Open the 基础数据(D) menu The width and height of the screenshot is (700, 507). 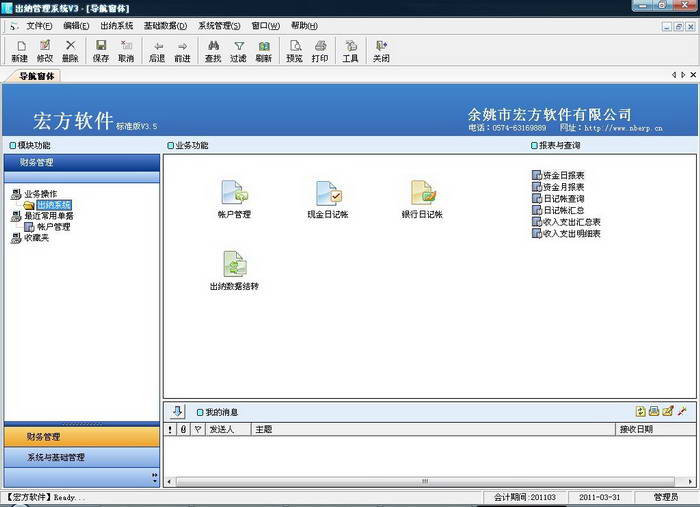[x=166, y=26]
